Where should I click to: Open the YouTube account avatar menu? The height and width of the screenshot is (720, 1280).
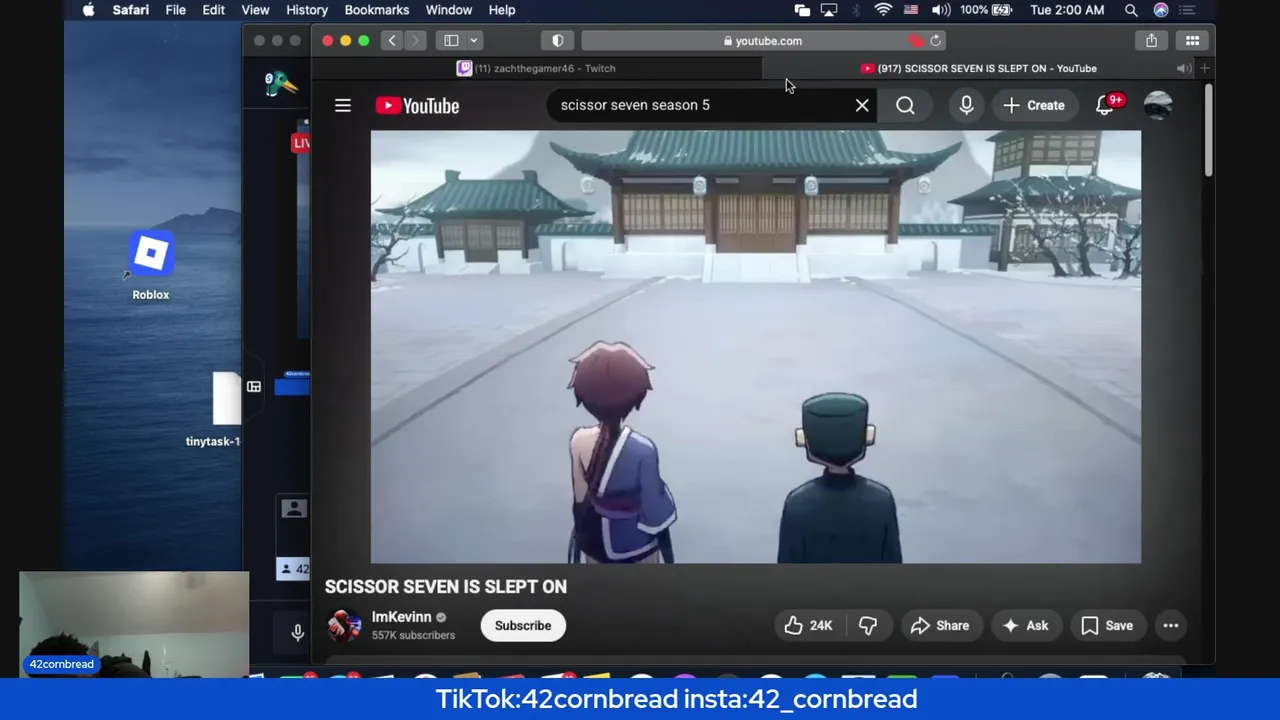[x=1158, y=105]
